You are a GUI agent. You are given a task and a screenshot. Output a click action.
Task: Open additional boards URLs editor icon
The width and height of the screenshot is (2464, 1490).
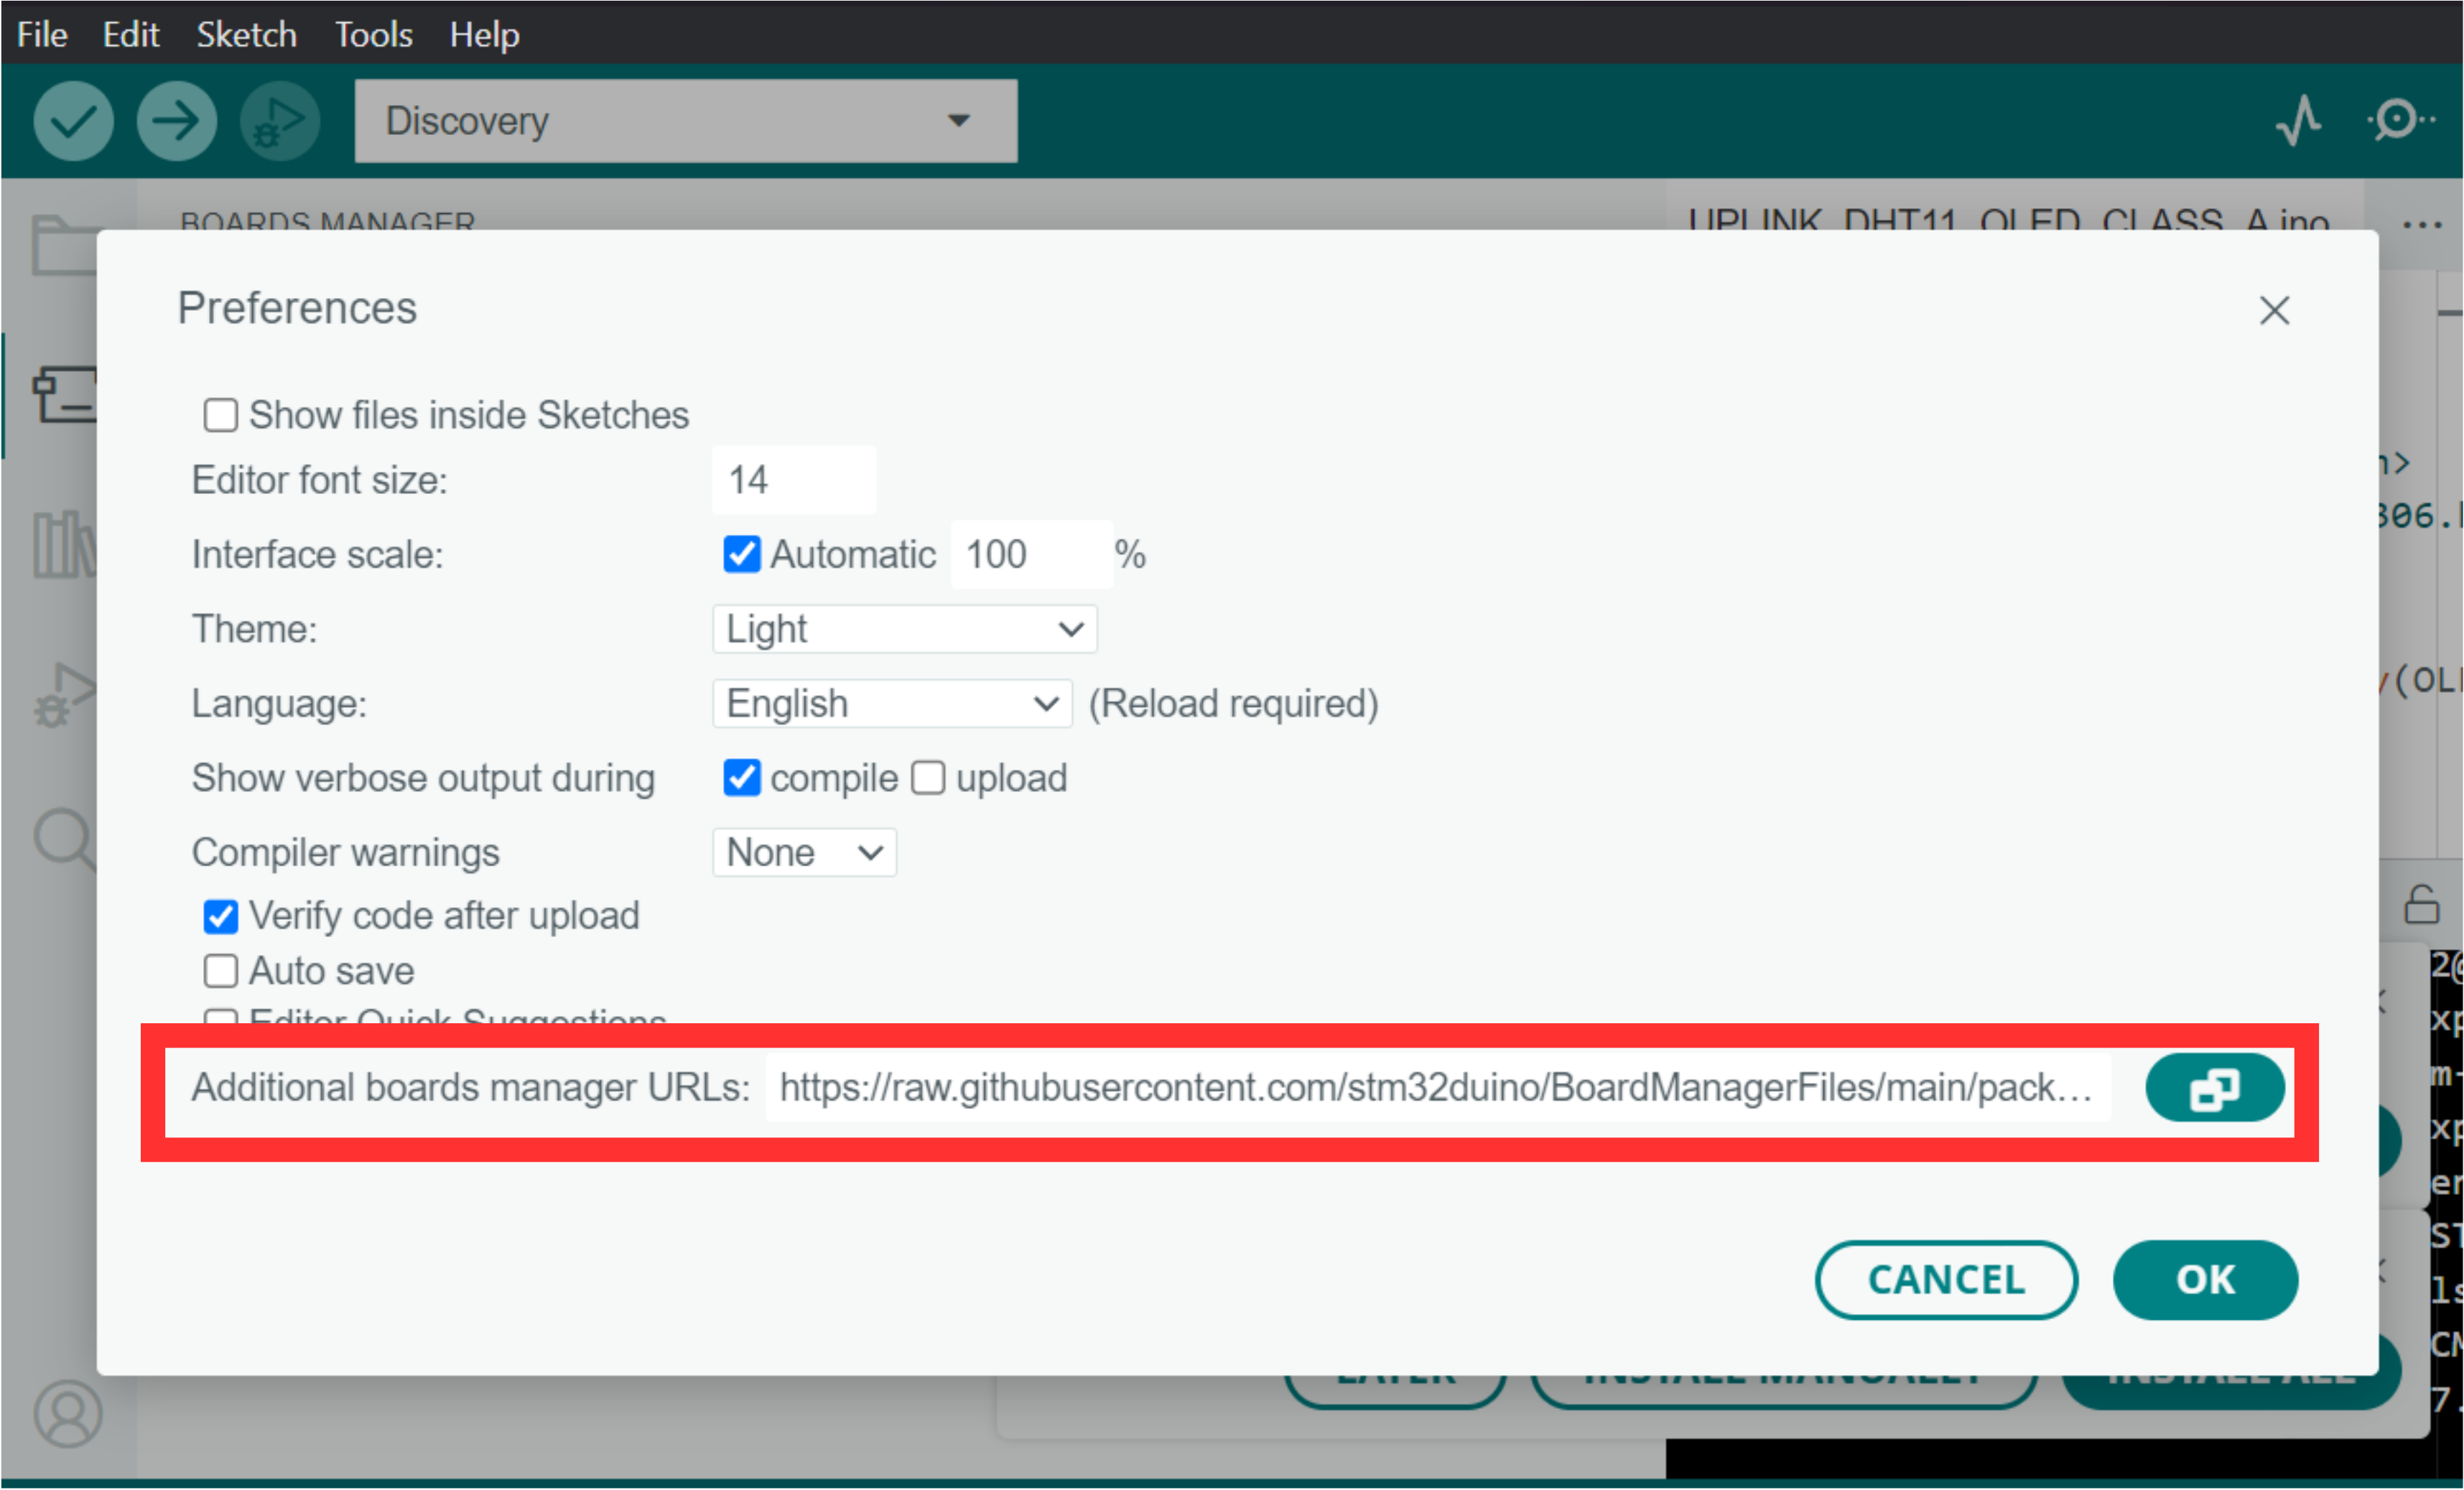tap(2214, 1088)
